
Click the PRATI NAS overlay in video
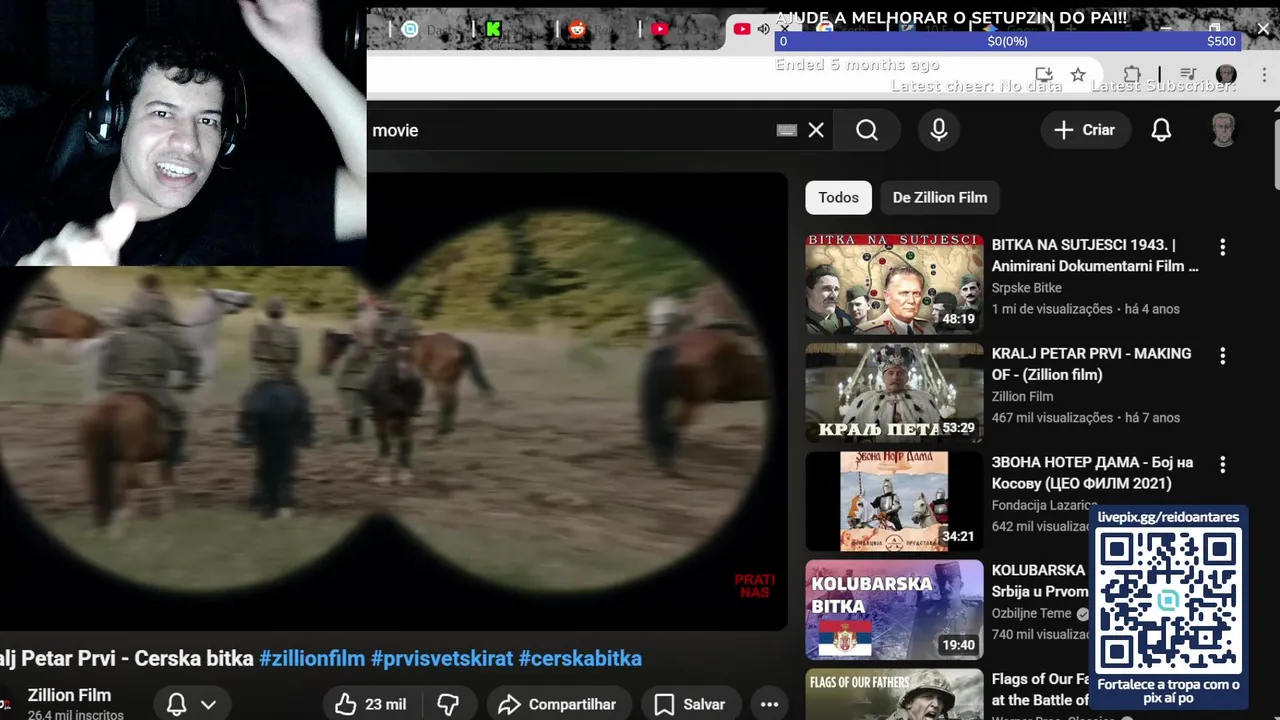754,586
